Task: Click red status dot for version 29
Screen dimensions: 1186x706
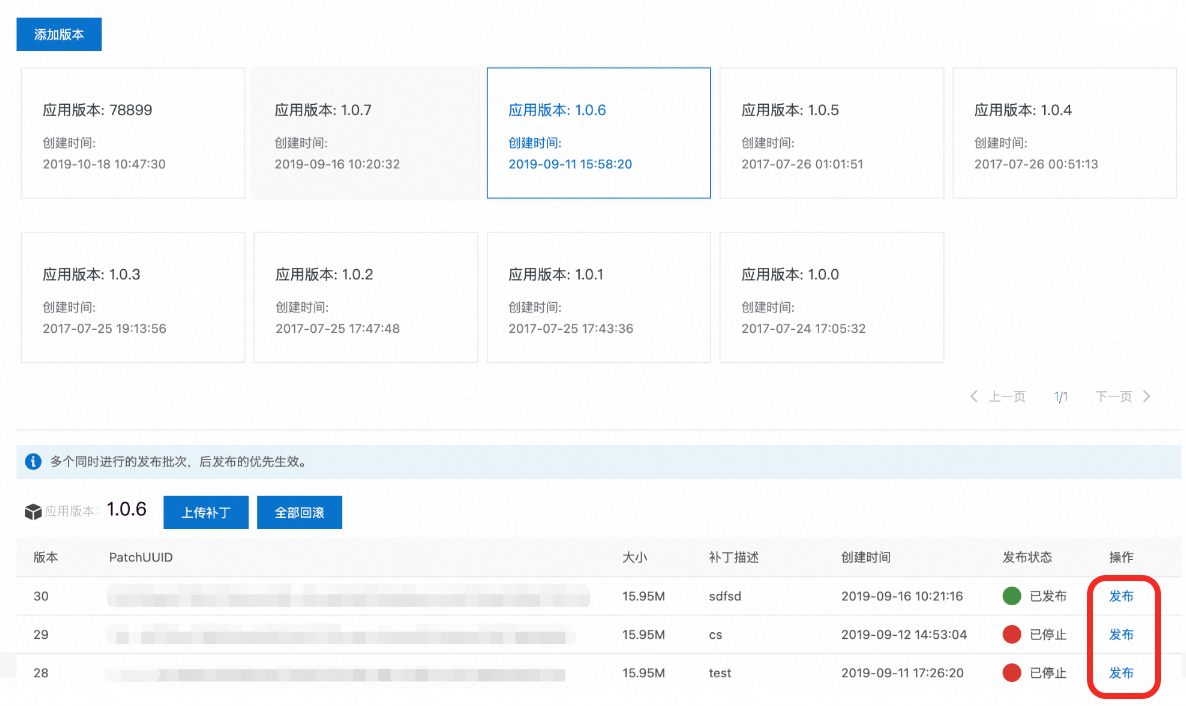Action: (x=1012, y=634)
